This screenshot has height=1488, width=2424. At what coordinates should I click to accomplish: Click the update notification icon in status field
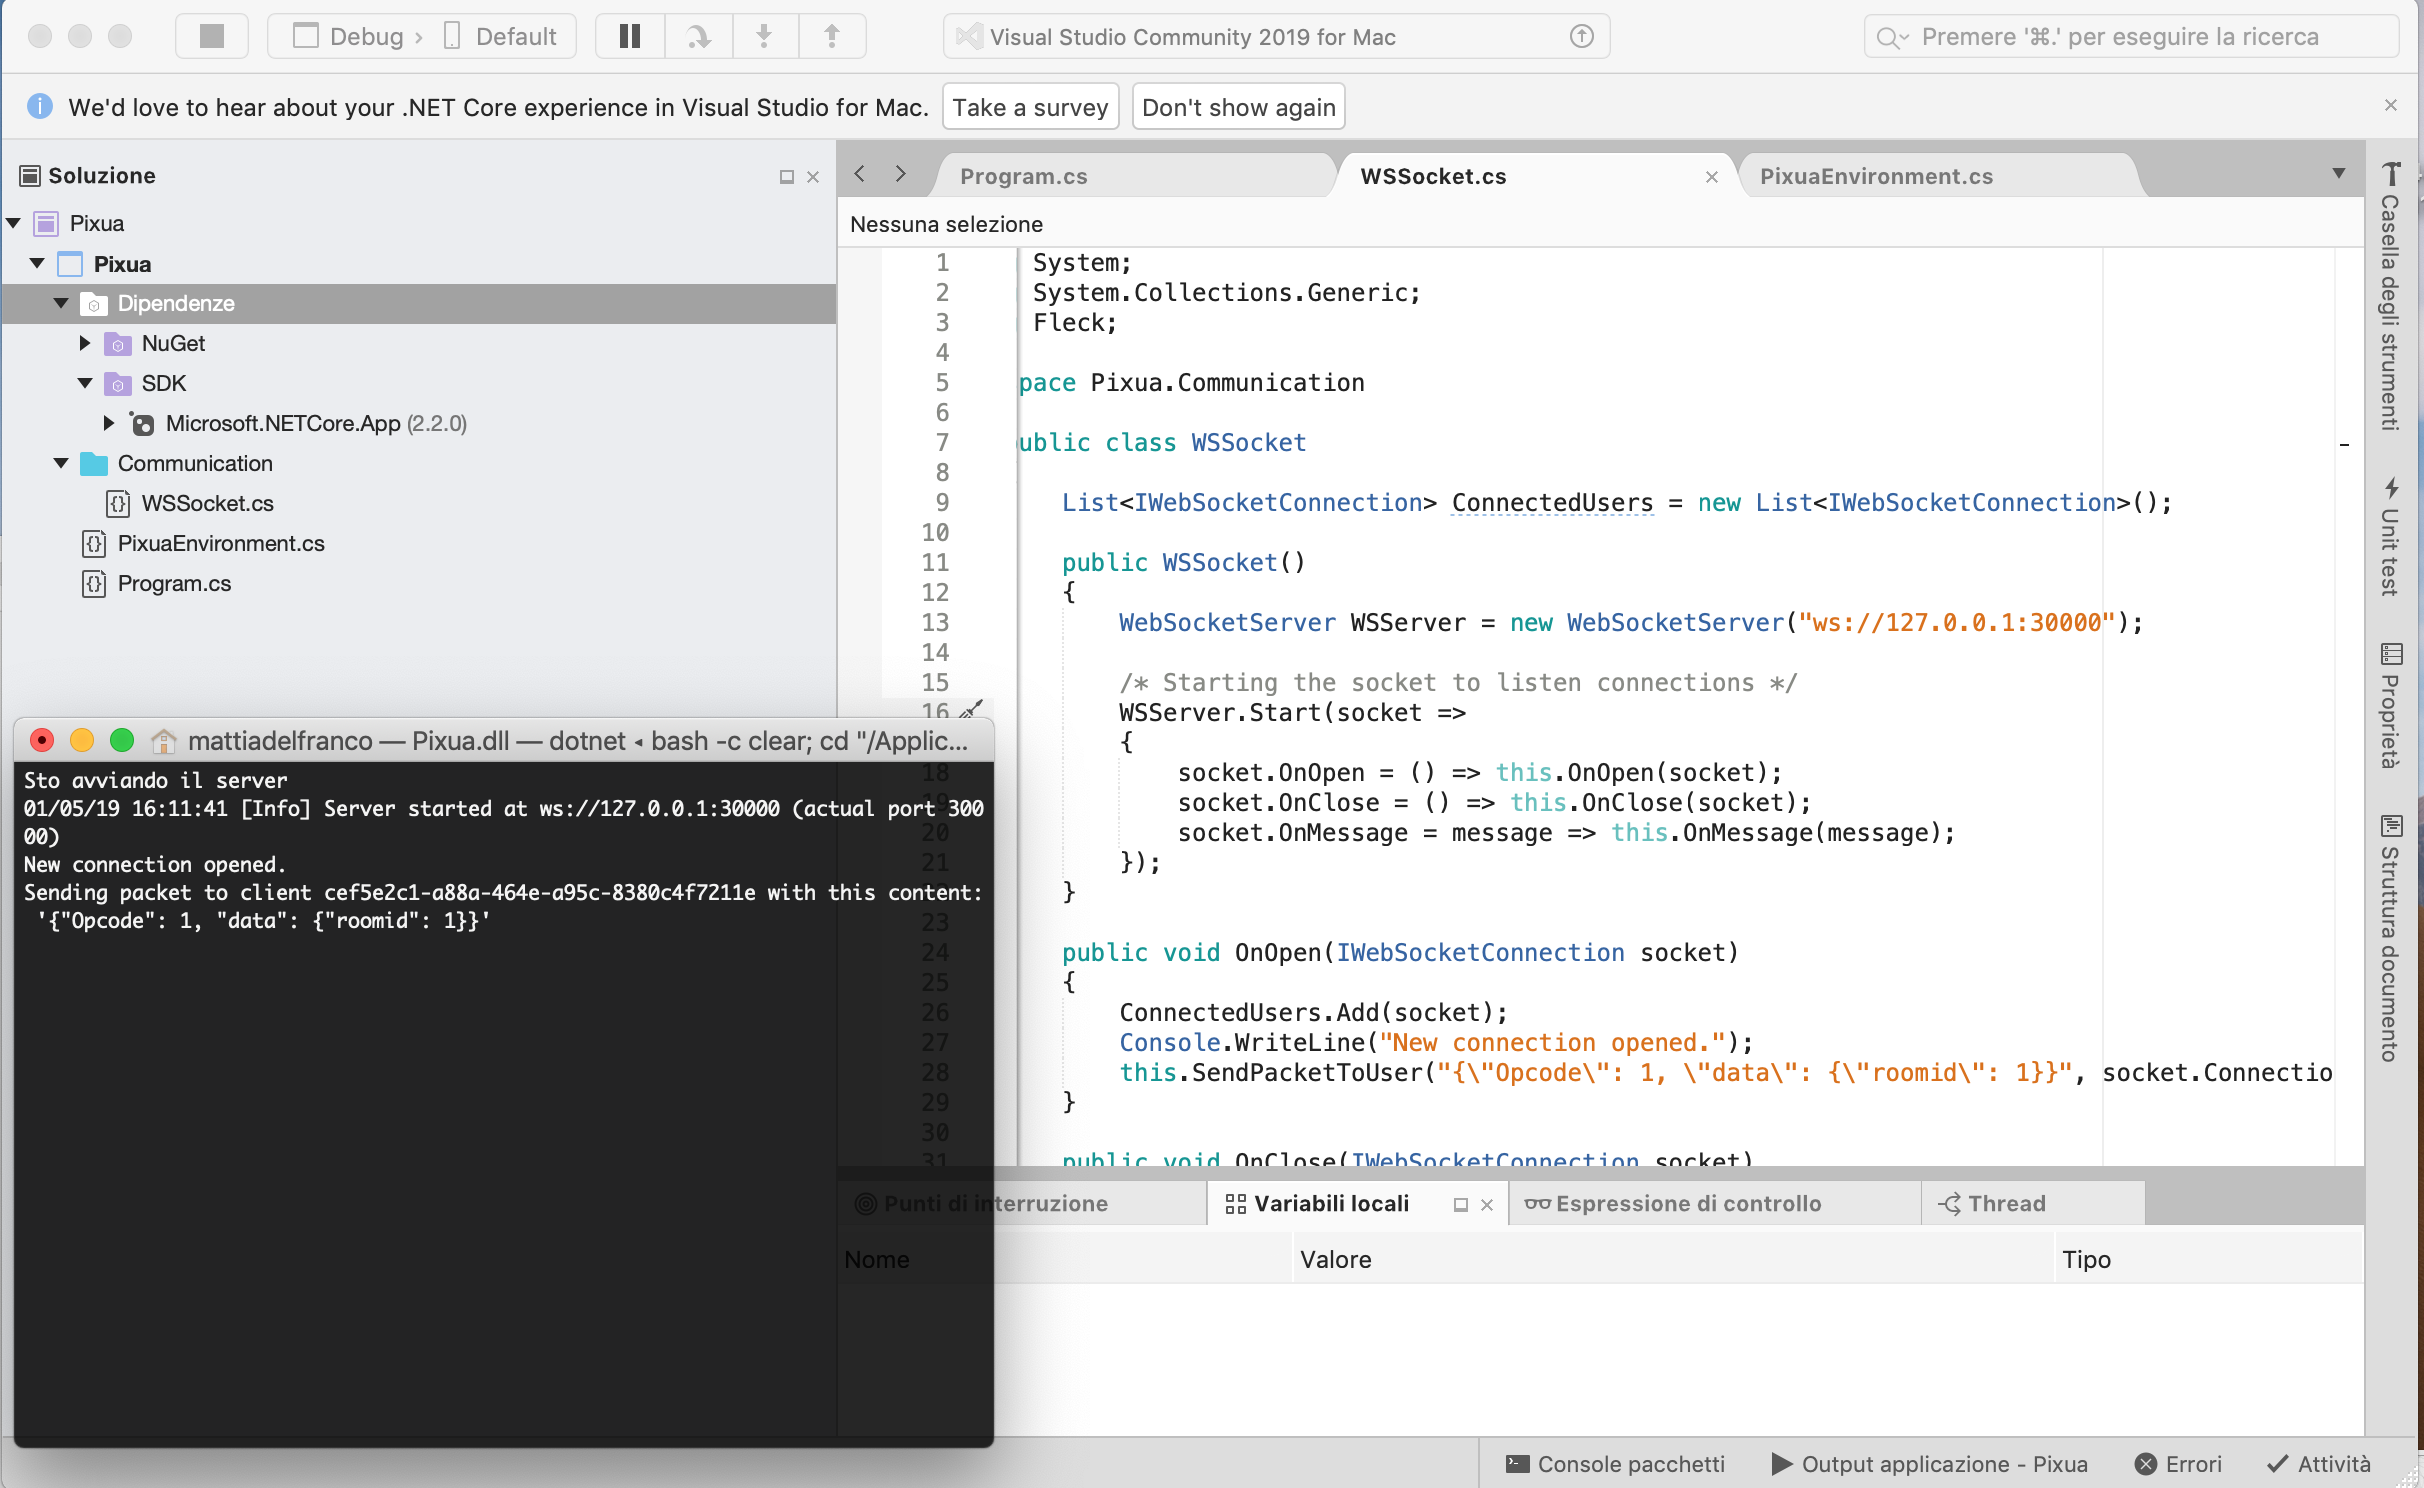click(1581, 37)
